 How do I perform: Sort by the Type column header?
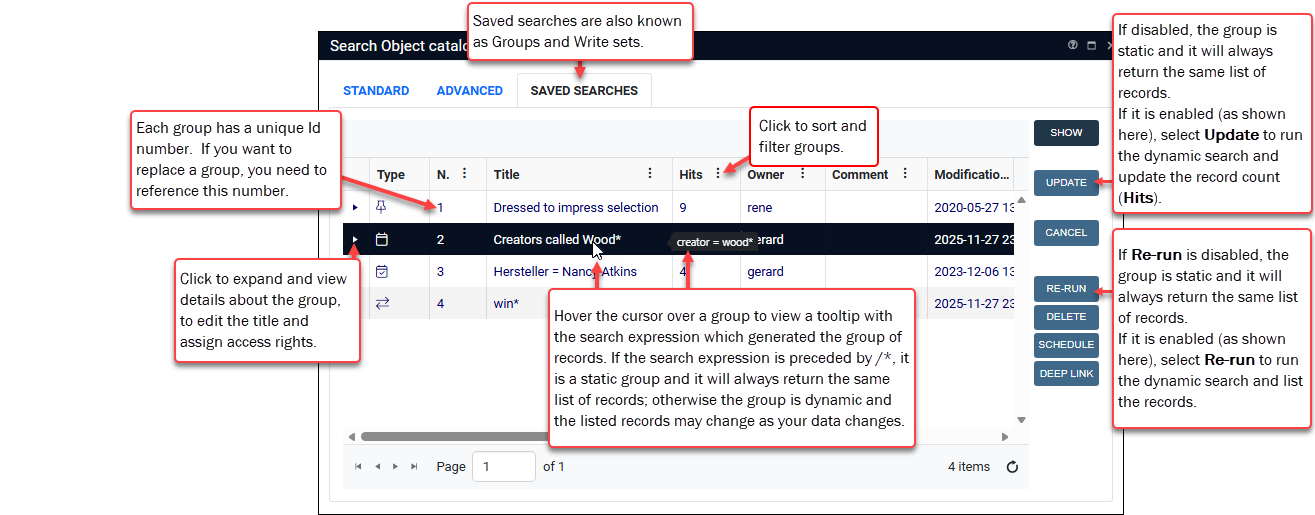point(391,174)
